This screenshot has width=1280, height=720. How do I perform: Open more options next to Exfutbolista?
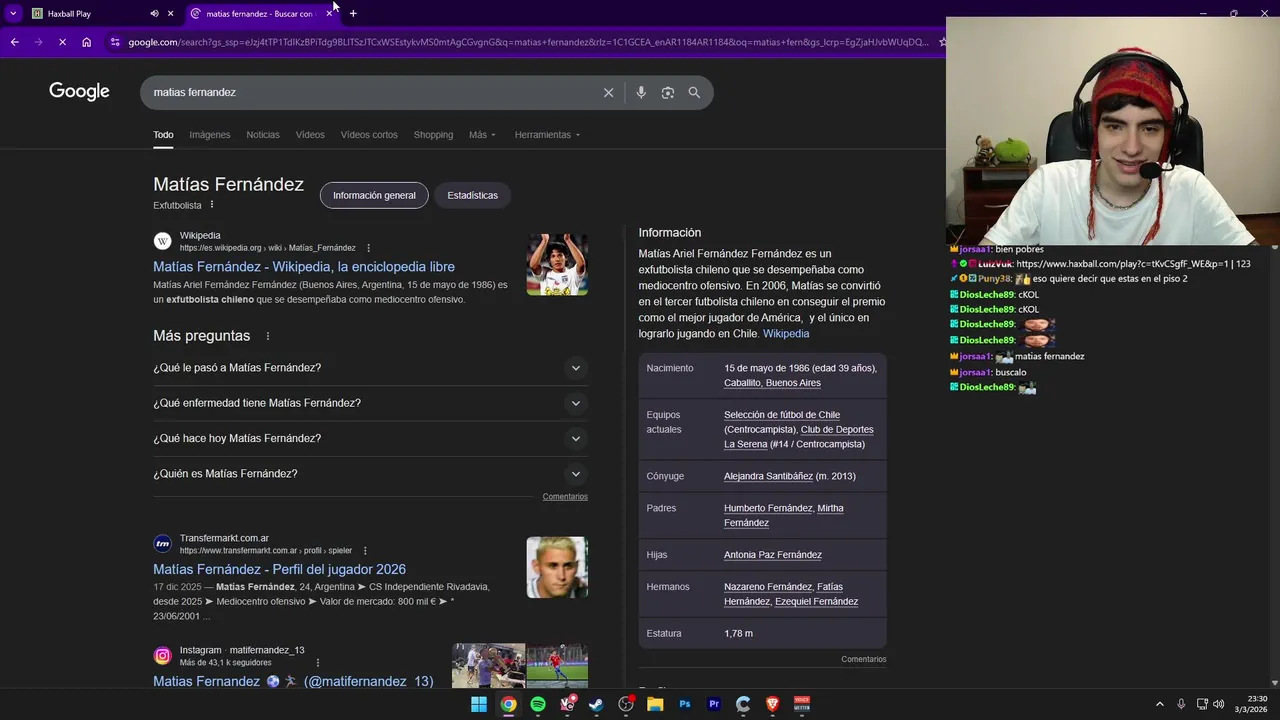pos(211,205)
